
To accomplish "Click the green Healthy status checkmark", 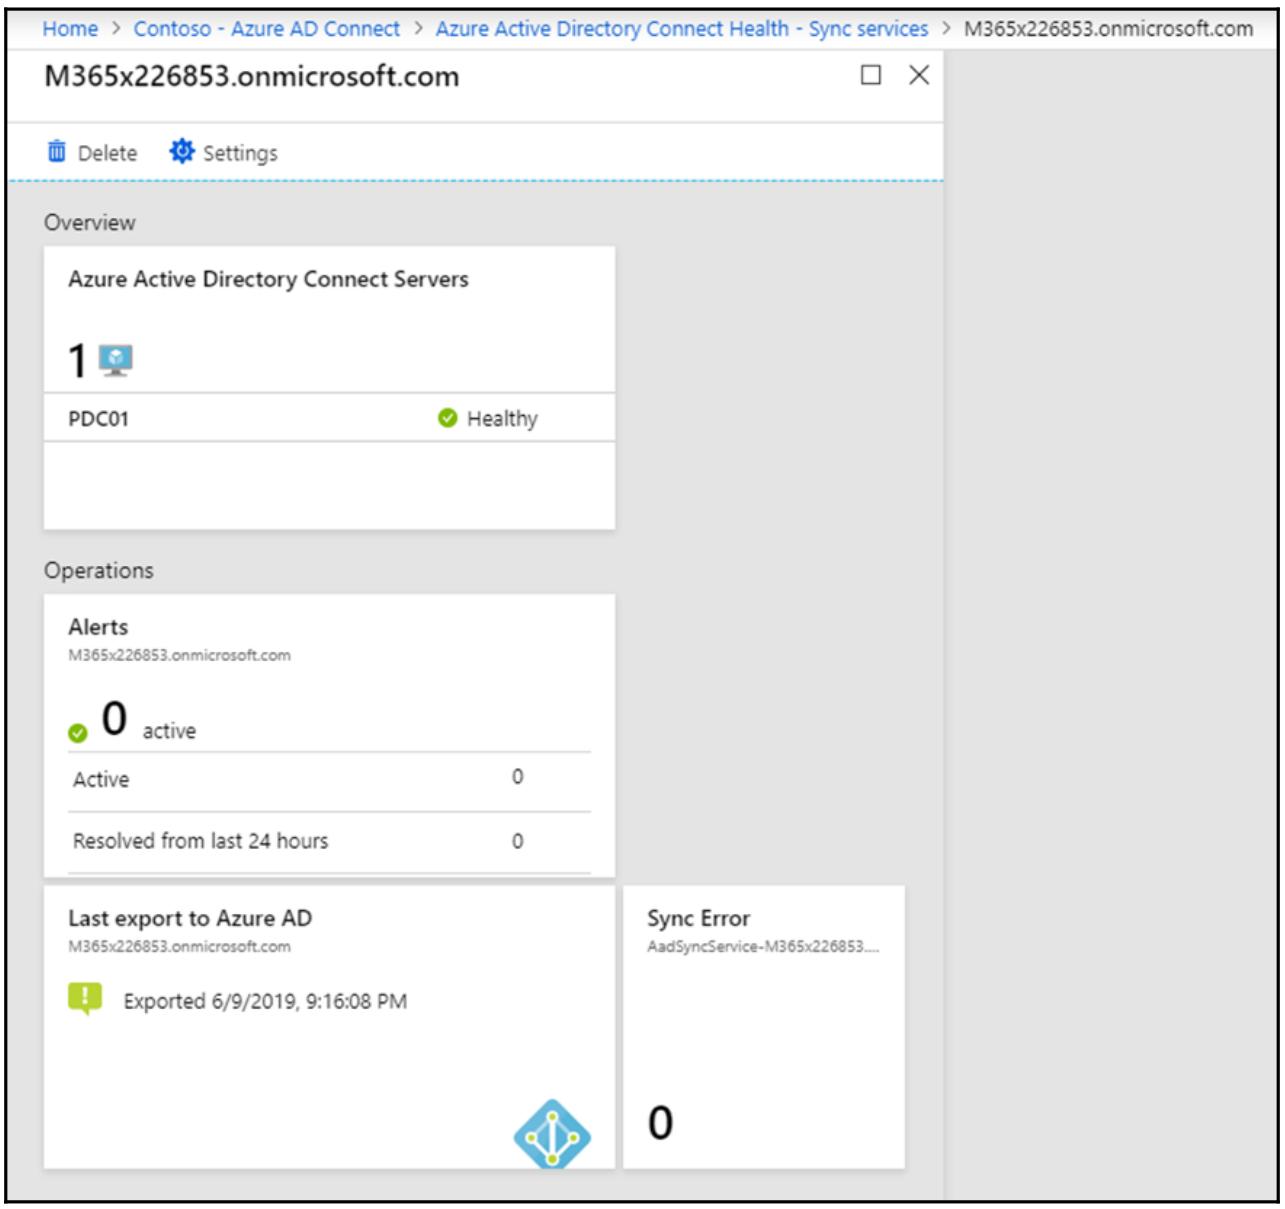I will coord(448,418).
